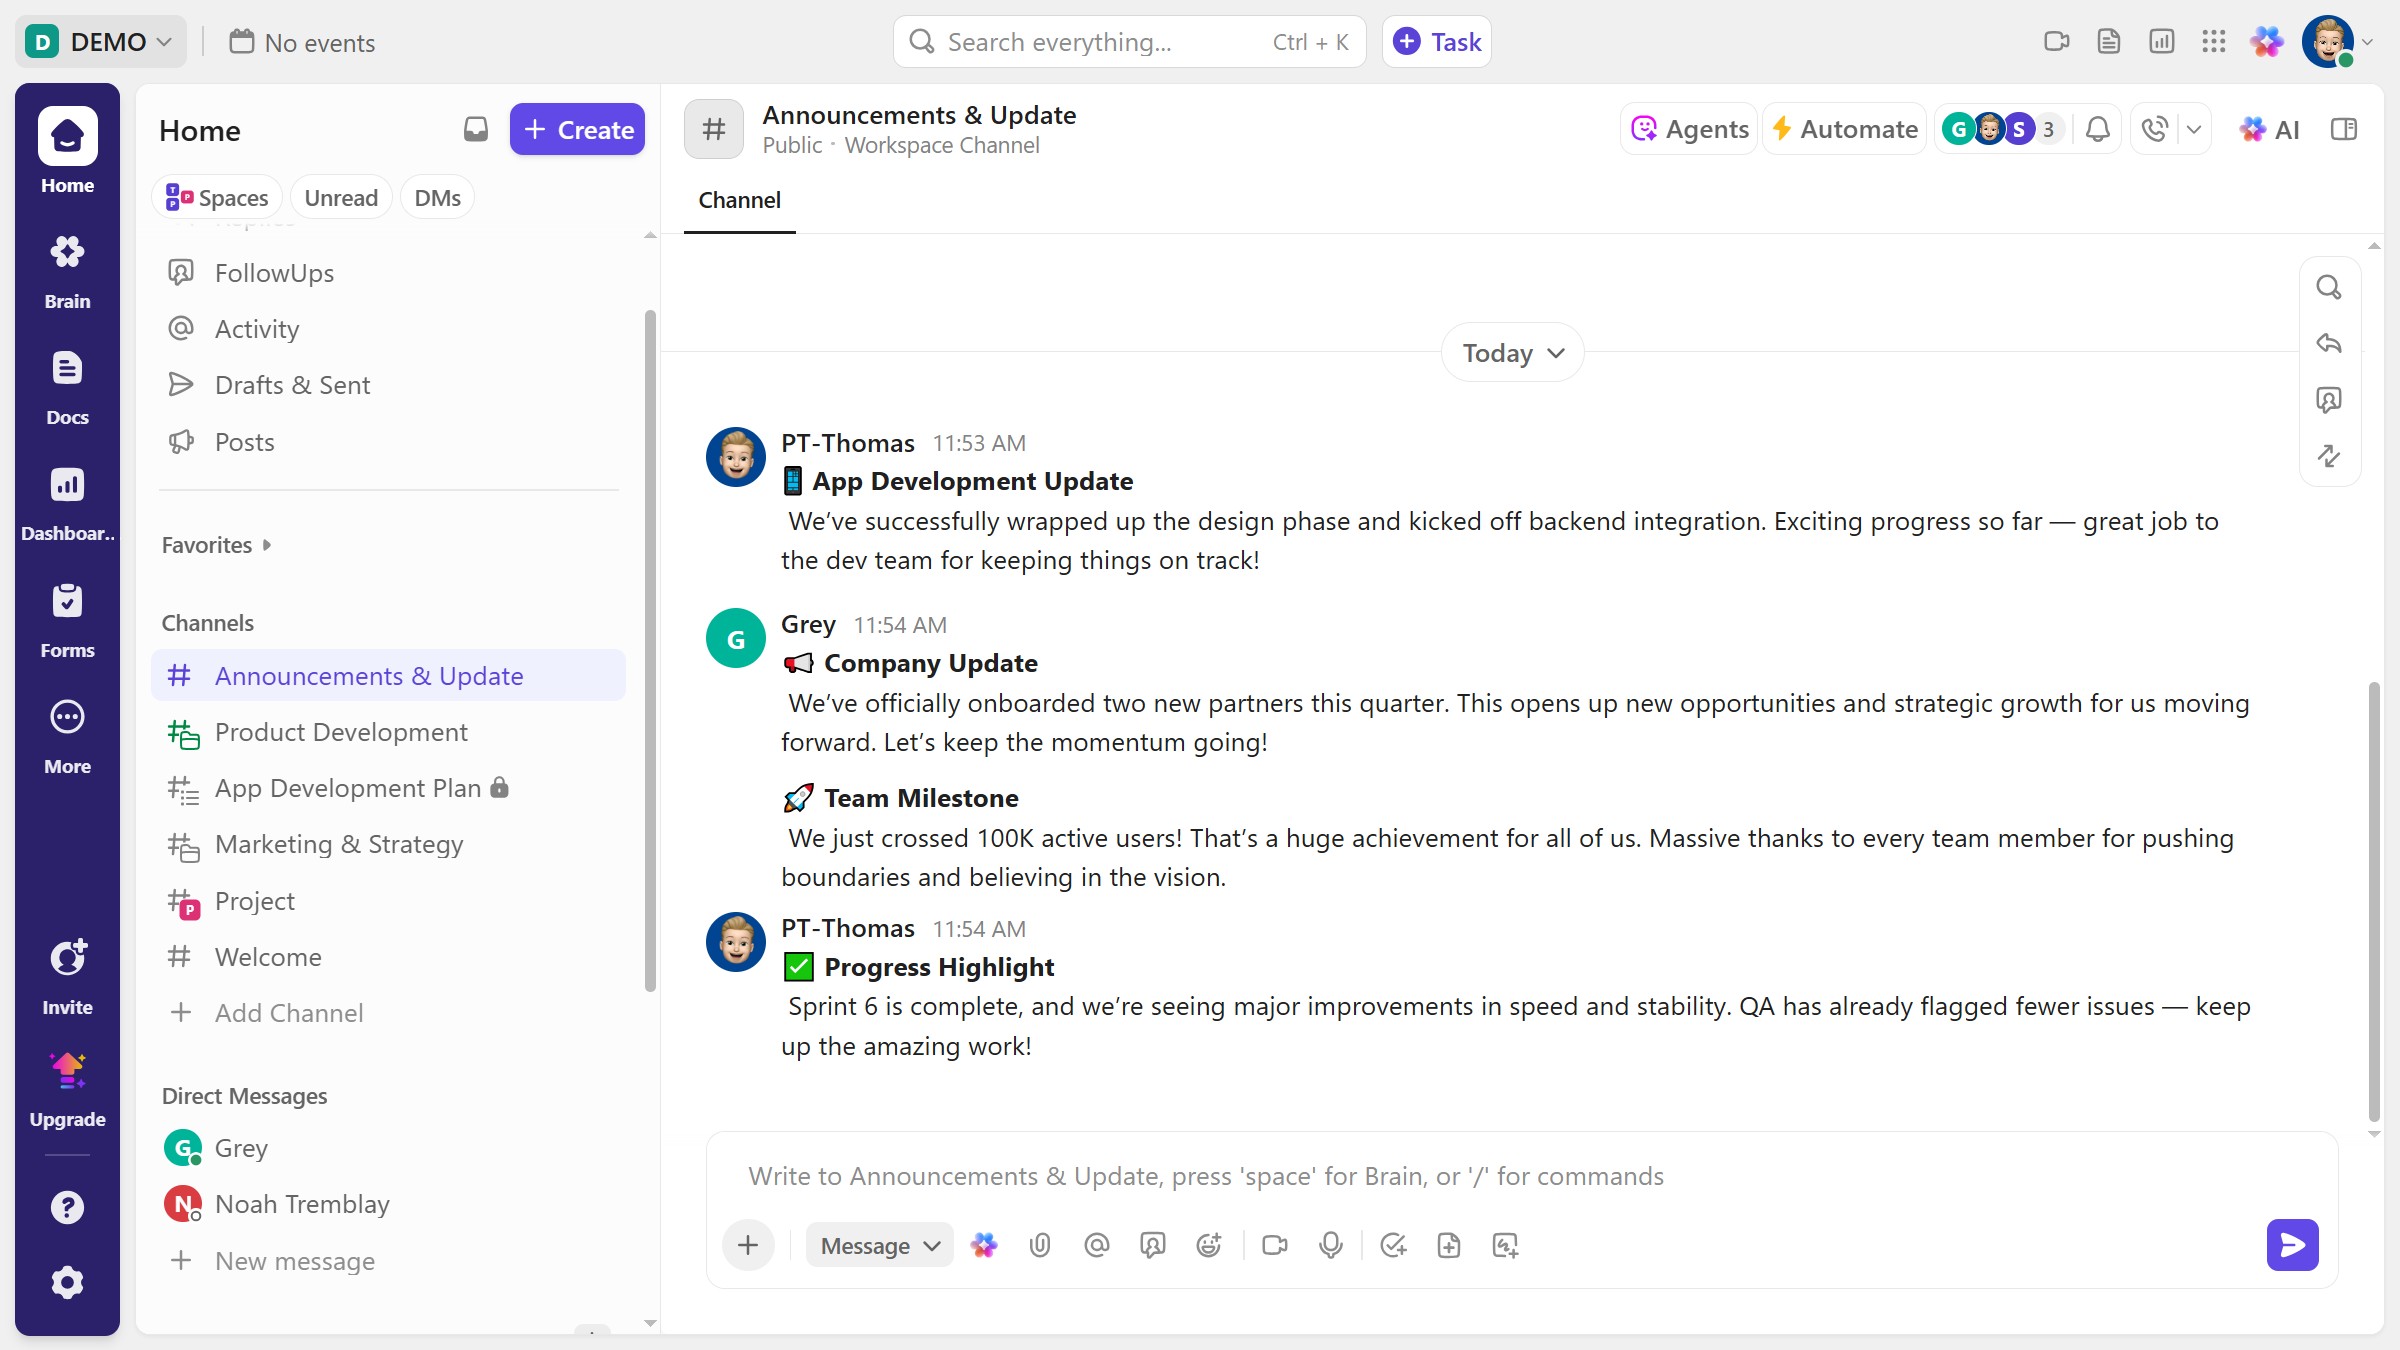Click the mention @ icon in the composer
This screenshot has width=2400, height=1350.
tap(1096, 1245)
